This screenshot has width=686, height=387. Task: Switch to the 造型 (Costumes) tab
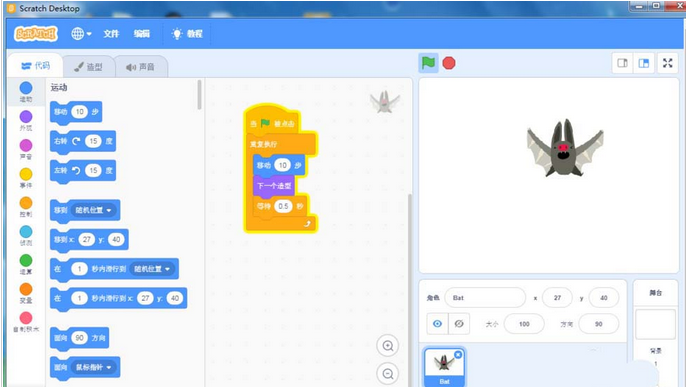coord(89,67)
